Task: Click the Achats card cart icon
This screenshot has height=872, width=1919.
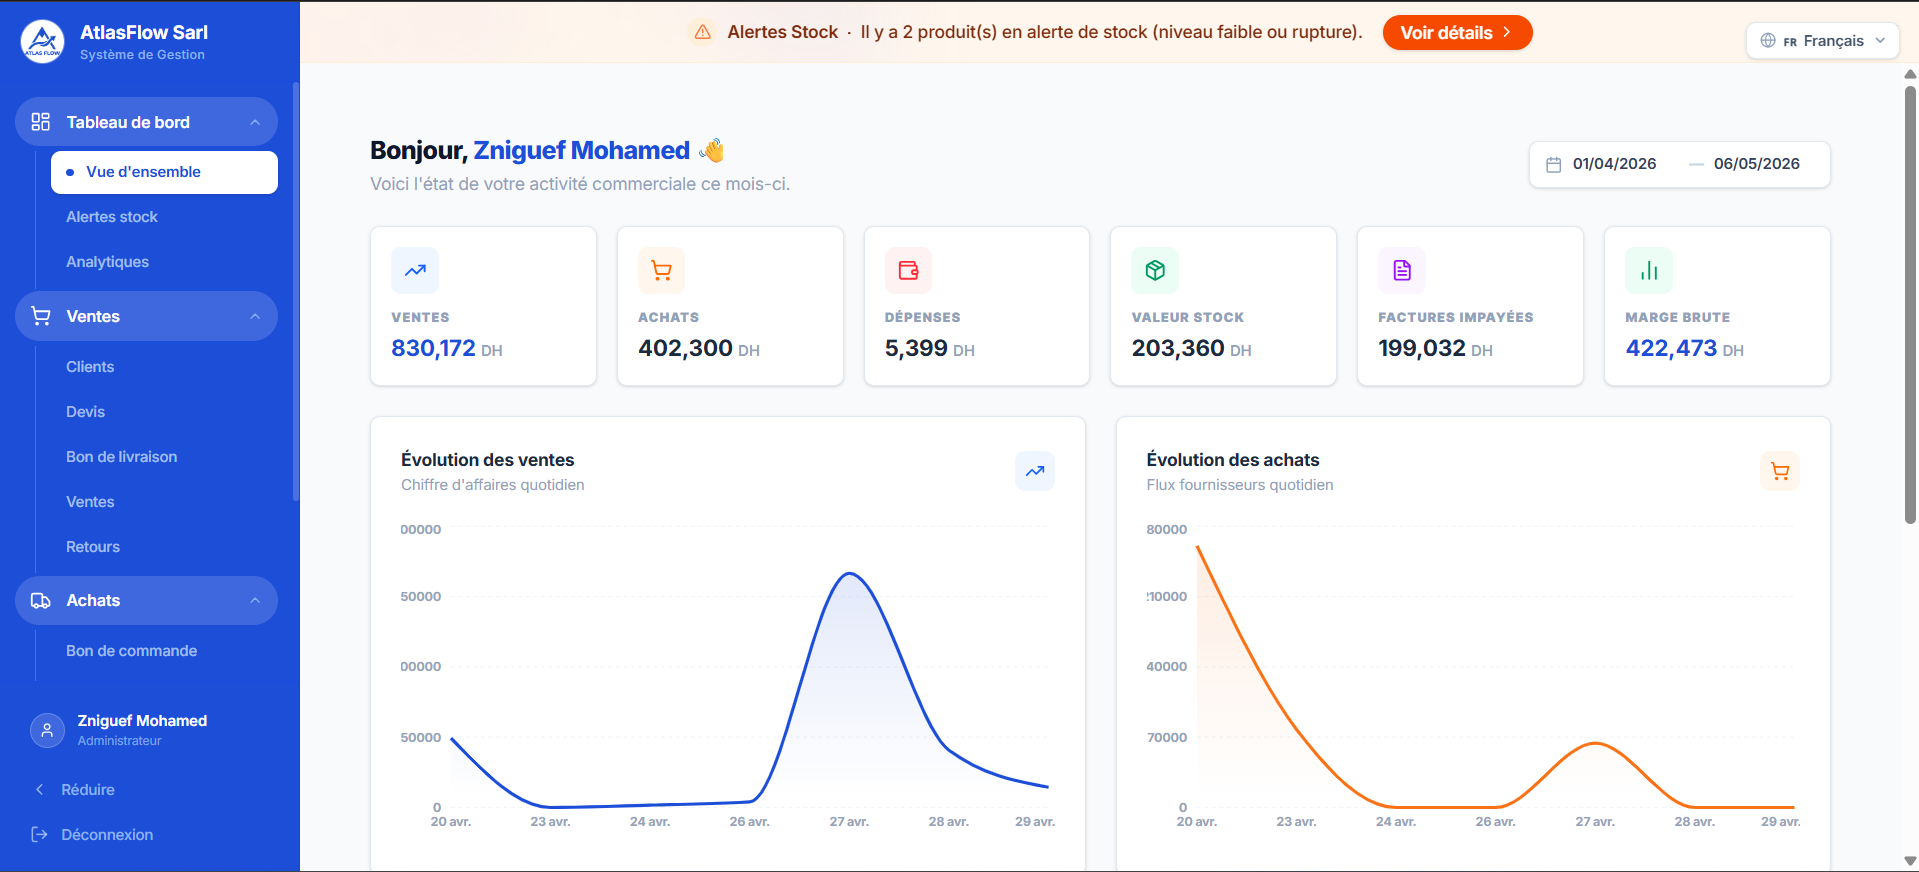Action: [x=661, y=270]
